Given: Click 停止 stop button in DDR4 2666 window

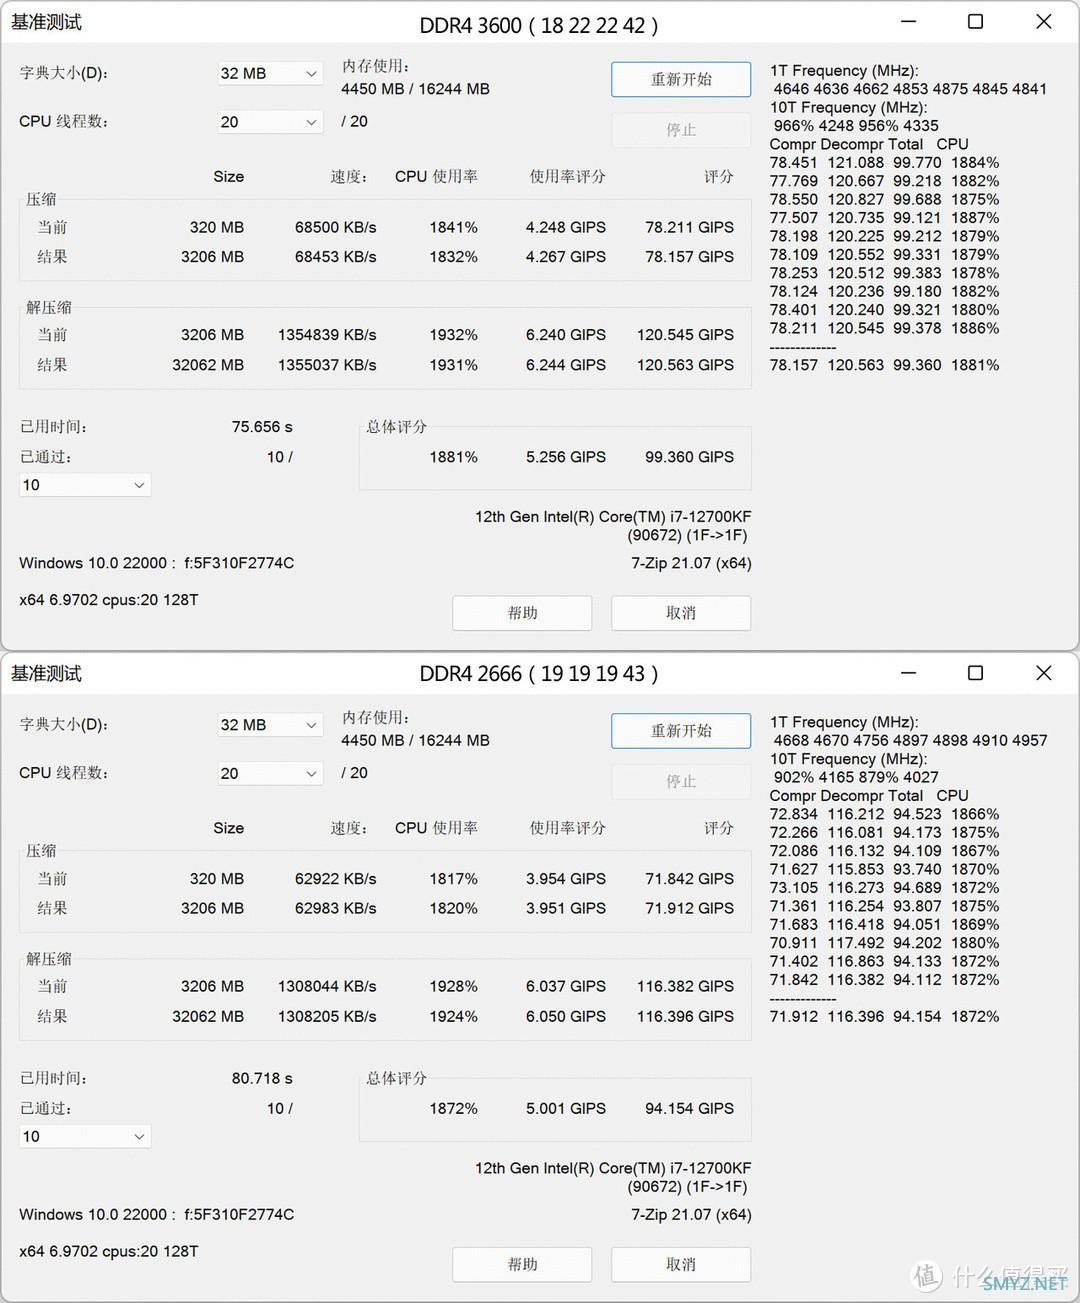Looking at the screenshot, I should click(x=681, y=781).
